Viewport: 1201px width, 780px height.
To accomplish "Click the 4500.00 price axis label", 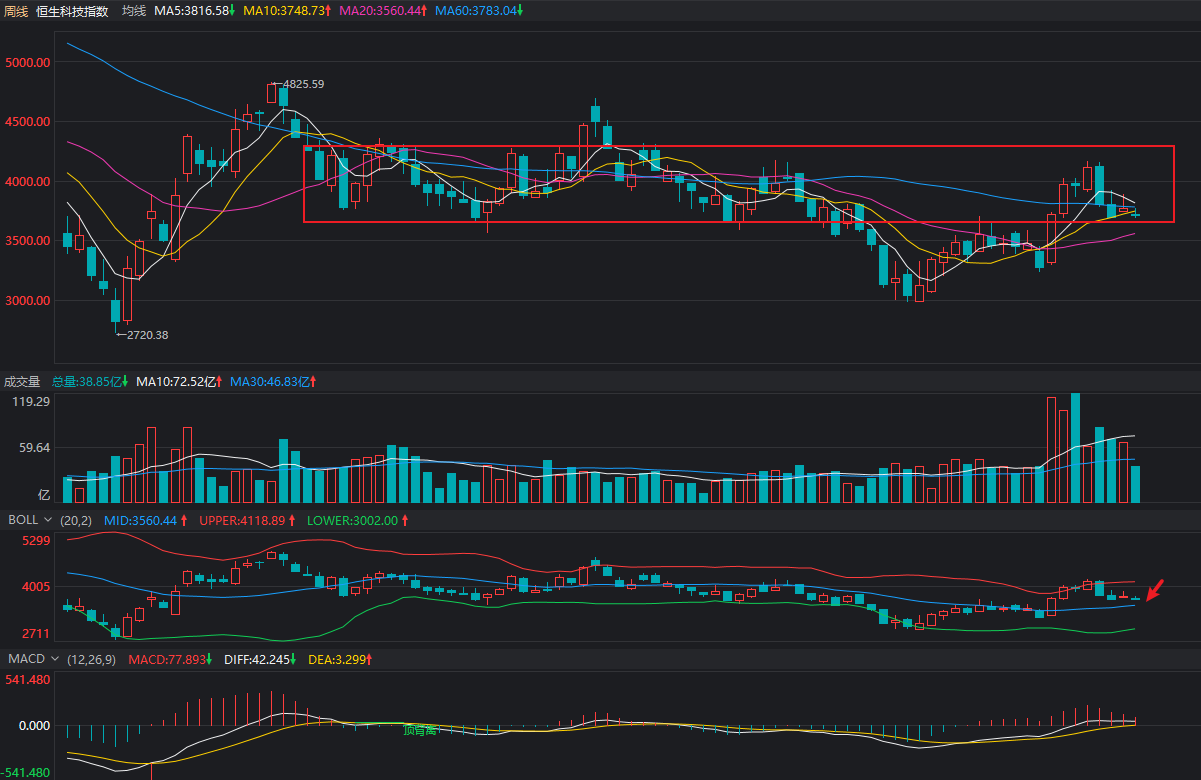I will point(27,122).
